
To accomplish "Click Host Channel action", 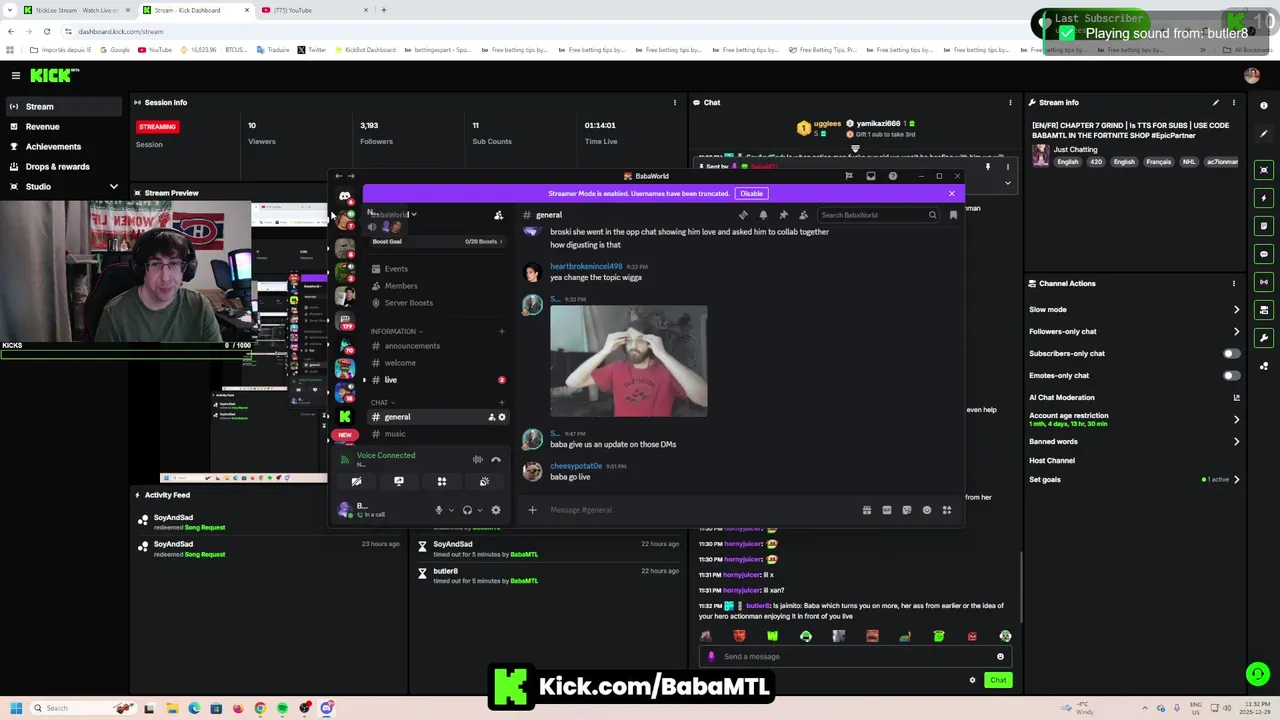I will pyautogui.click(x=1052, y=461).
